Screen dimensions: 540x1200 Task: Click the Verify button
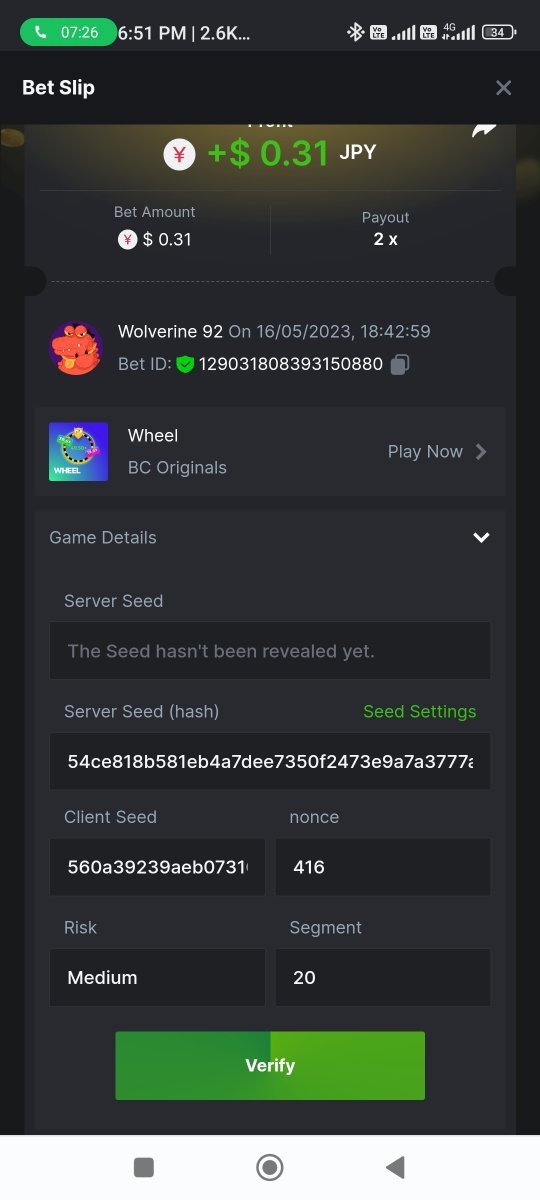(x=270, y=1066)
